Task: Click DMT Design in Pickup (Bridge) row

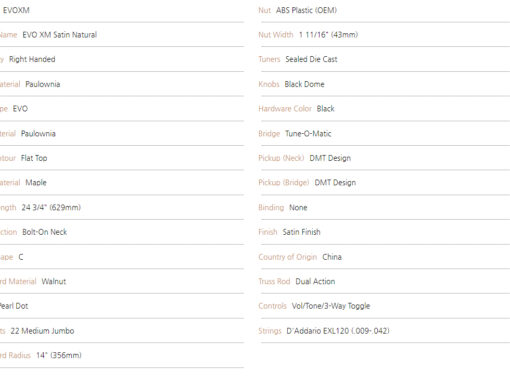Action: tap(335, 183)
